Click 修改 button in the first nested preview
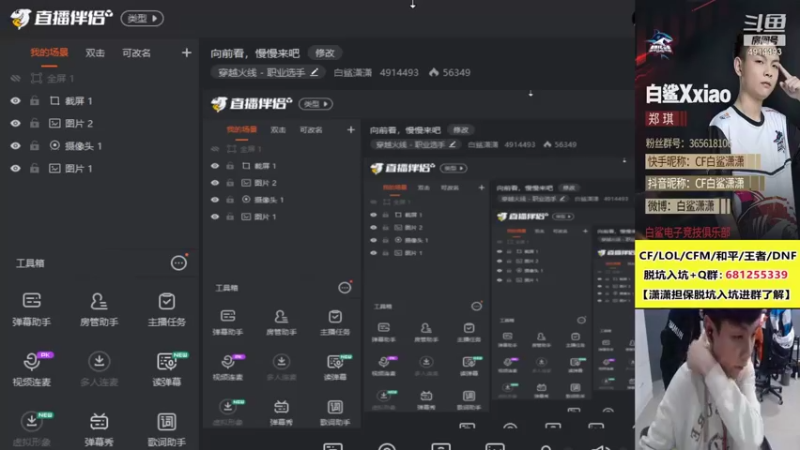800x450 pixels. point(461,130)
